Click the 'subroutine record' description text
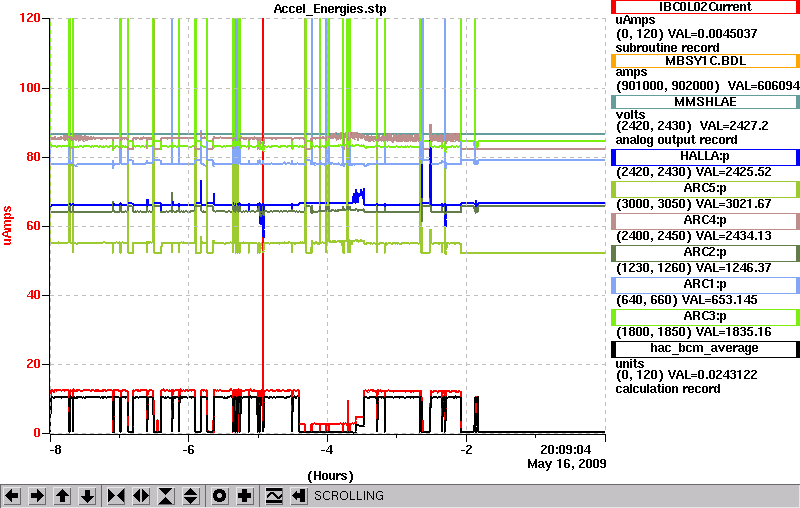The image size is (800, 508). coord(667,48)
